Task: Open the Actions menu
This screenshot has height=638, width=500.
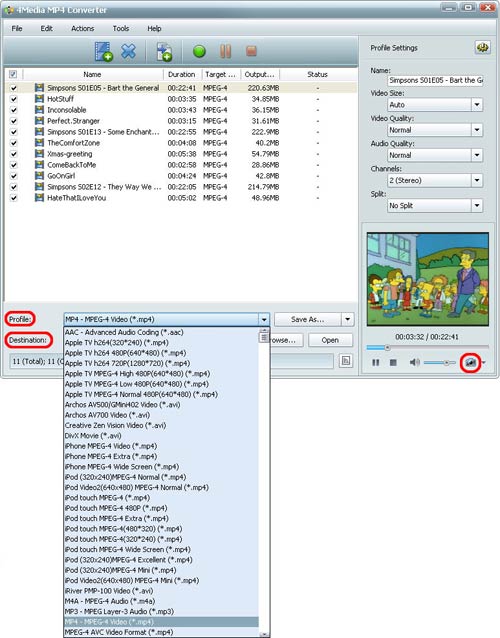Action: [x=83, y=28]
